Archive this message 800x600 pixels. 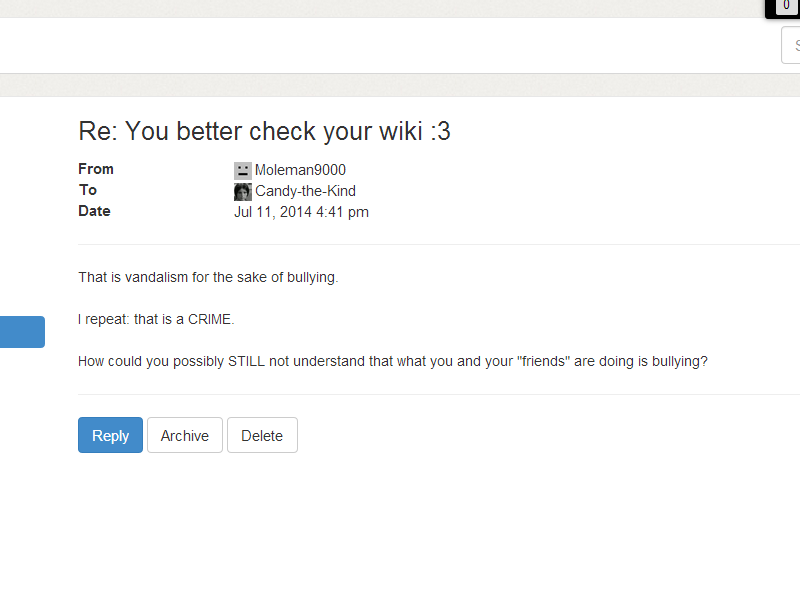[185, 435]
